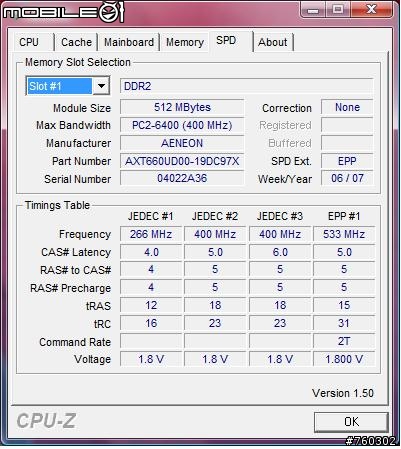Viewport: 401px width, 449px height.
Task: Click the Command Rate label
Action: (x=75, y=342)
